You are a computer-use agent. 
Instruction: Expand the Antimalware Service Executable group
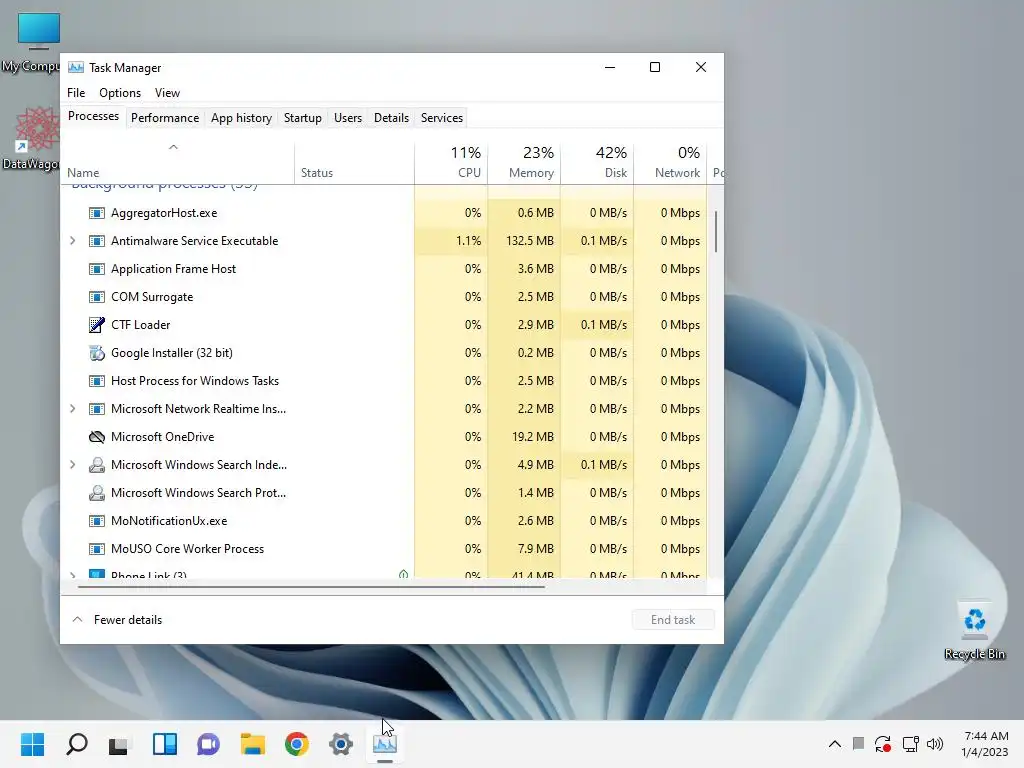pos(72,241)
